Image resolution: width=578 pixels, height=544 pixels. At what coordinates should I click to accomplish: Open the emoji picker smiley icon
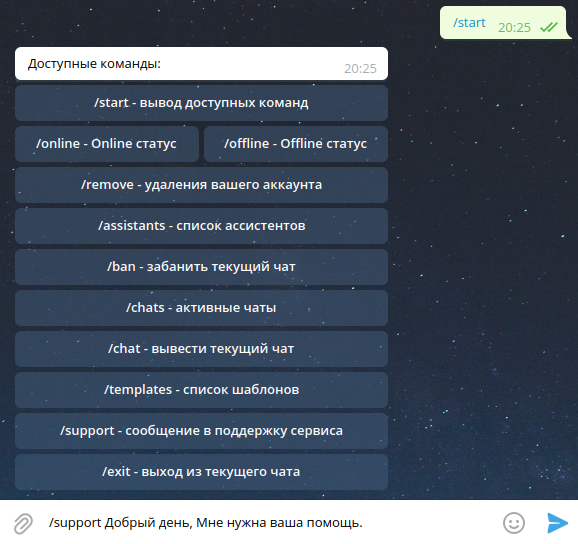[513, 523]
